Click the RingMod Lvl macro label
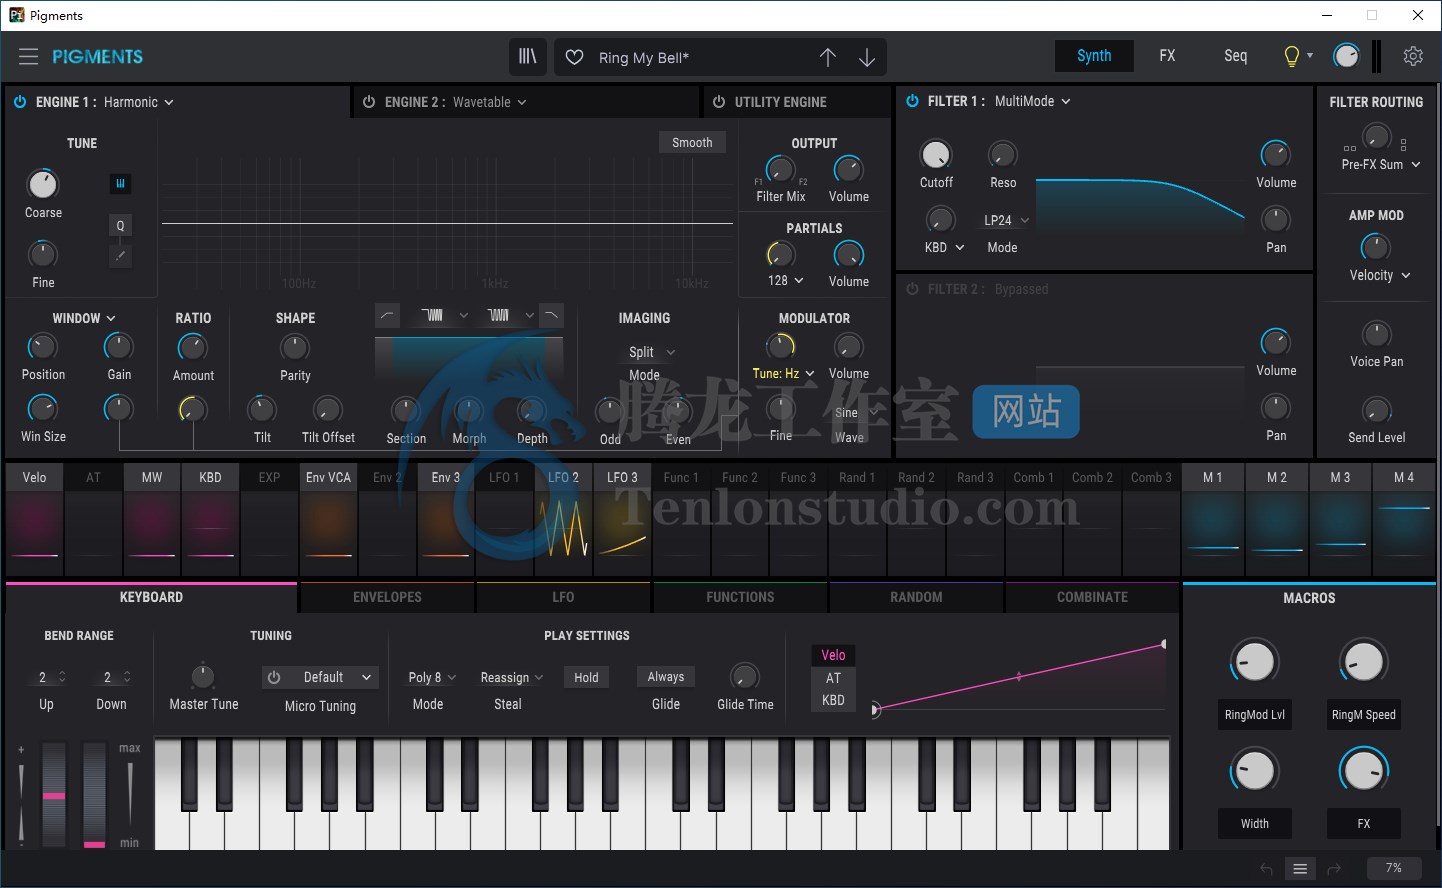1442x888 pixels. pos(1255,714)
